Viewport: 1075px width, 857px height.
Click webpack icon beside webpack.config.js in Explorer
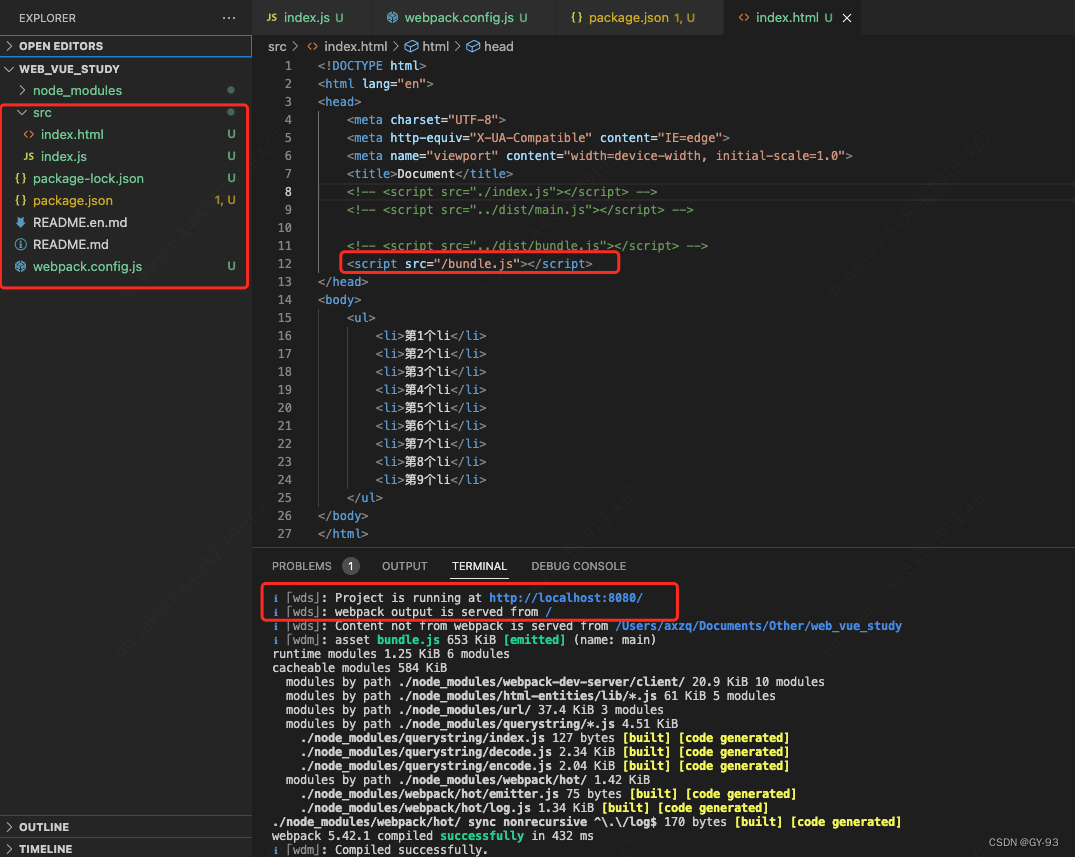pos(21,266)
